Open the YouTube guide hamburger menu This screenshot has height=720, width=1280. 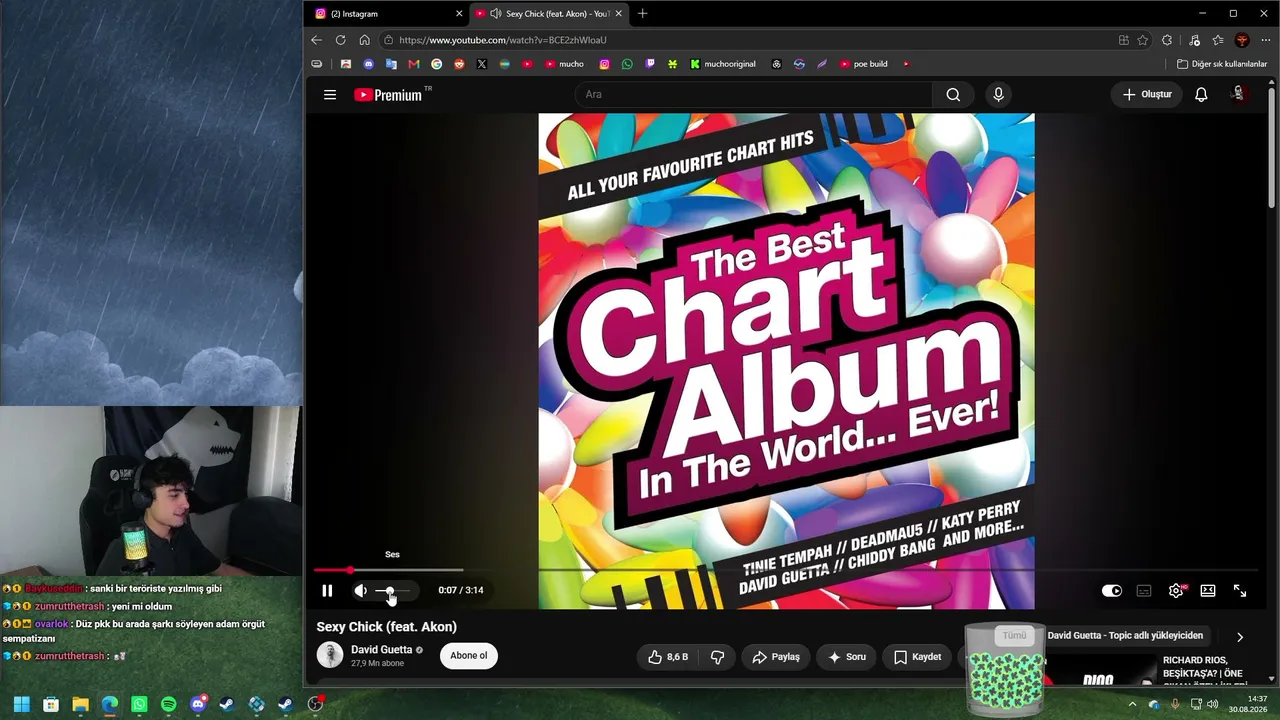pyautogui.click(x=330, y=95)
